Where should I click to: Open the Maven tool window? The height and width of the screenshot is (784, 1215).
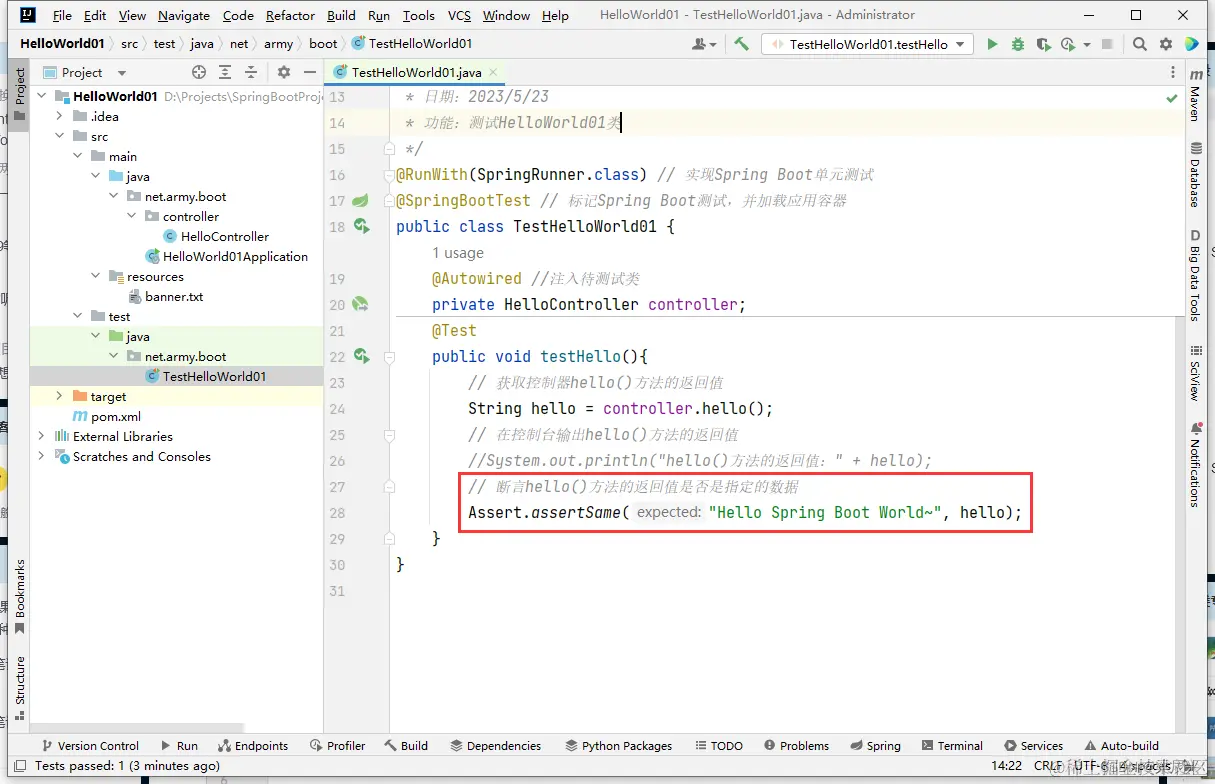1196,95
